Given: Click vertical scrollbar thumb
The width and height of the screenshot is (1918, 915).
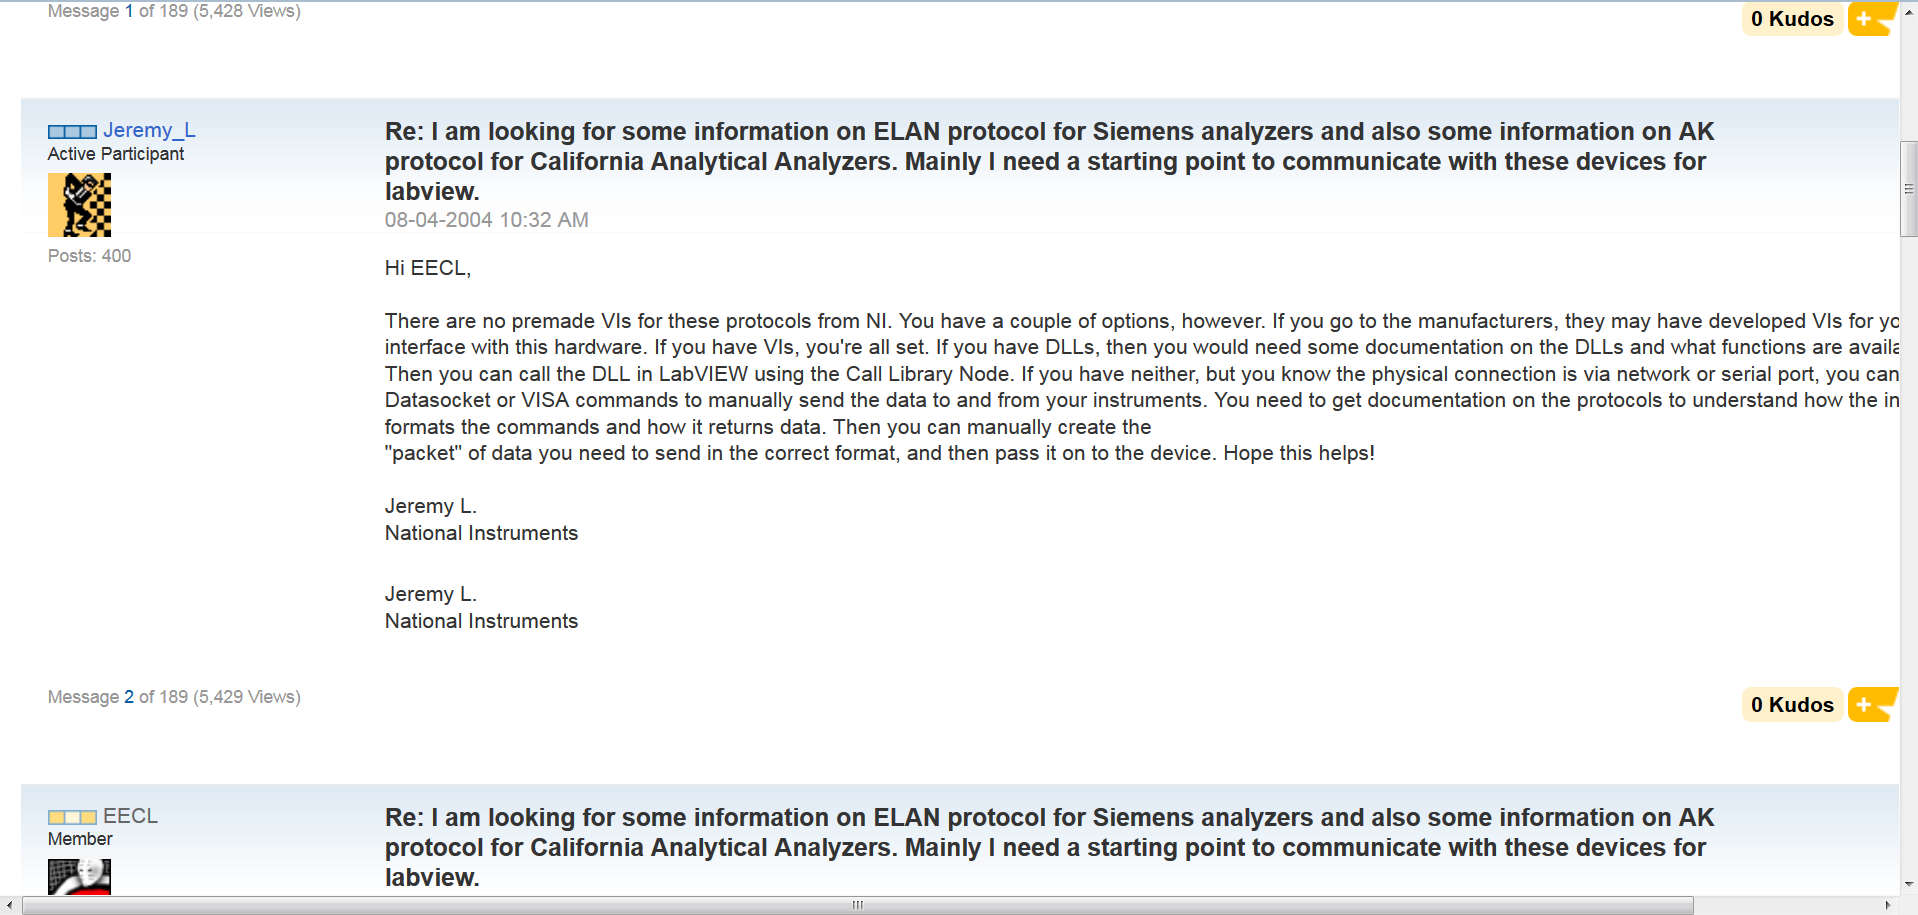Looking at the screenshot, I should (x=1909, y=189).
